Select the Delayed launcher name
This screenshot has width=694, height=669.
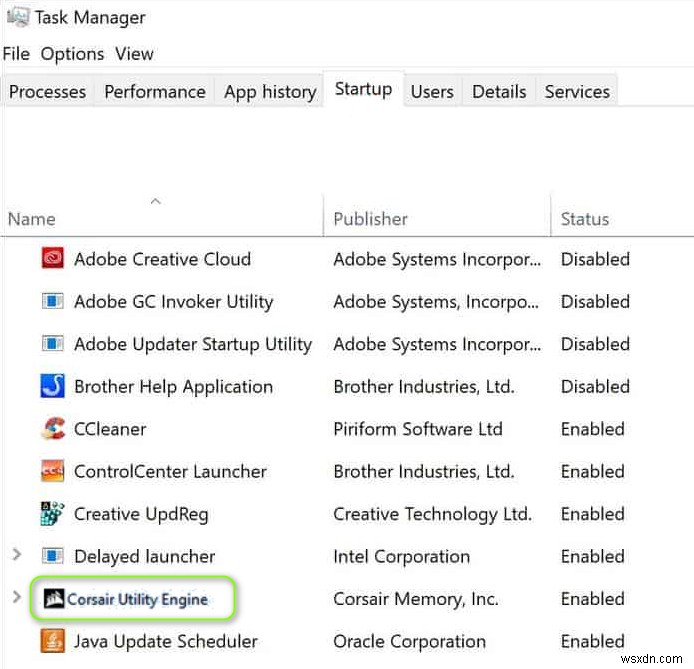coord(145,557)
